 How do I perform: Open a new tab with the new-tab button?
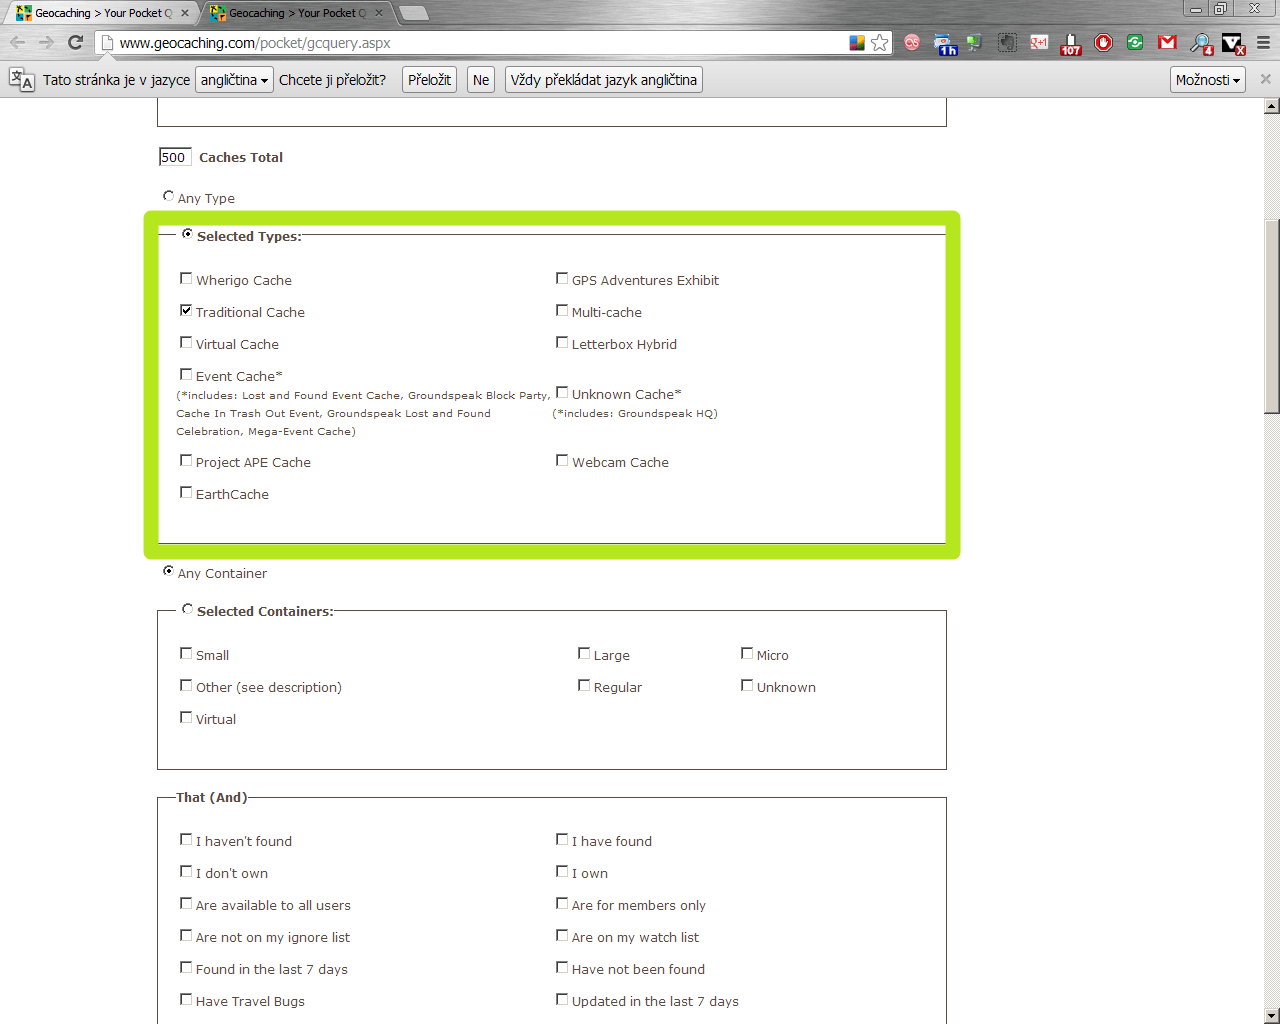coord(414,13)
